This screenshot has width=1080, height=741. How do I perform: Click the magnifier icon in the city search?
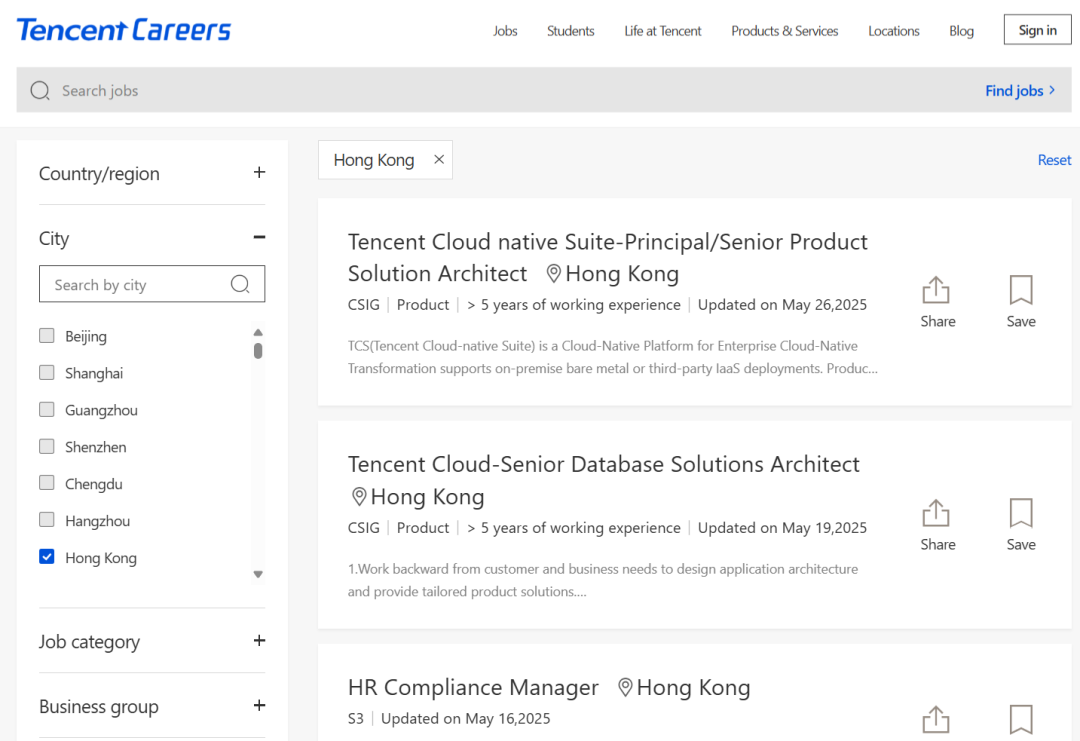click(x=240, y=284)
